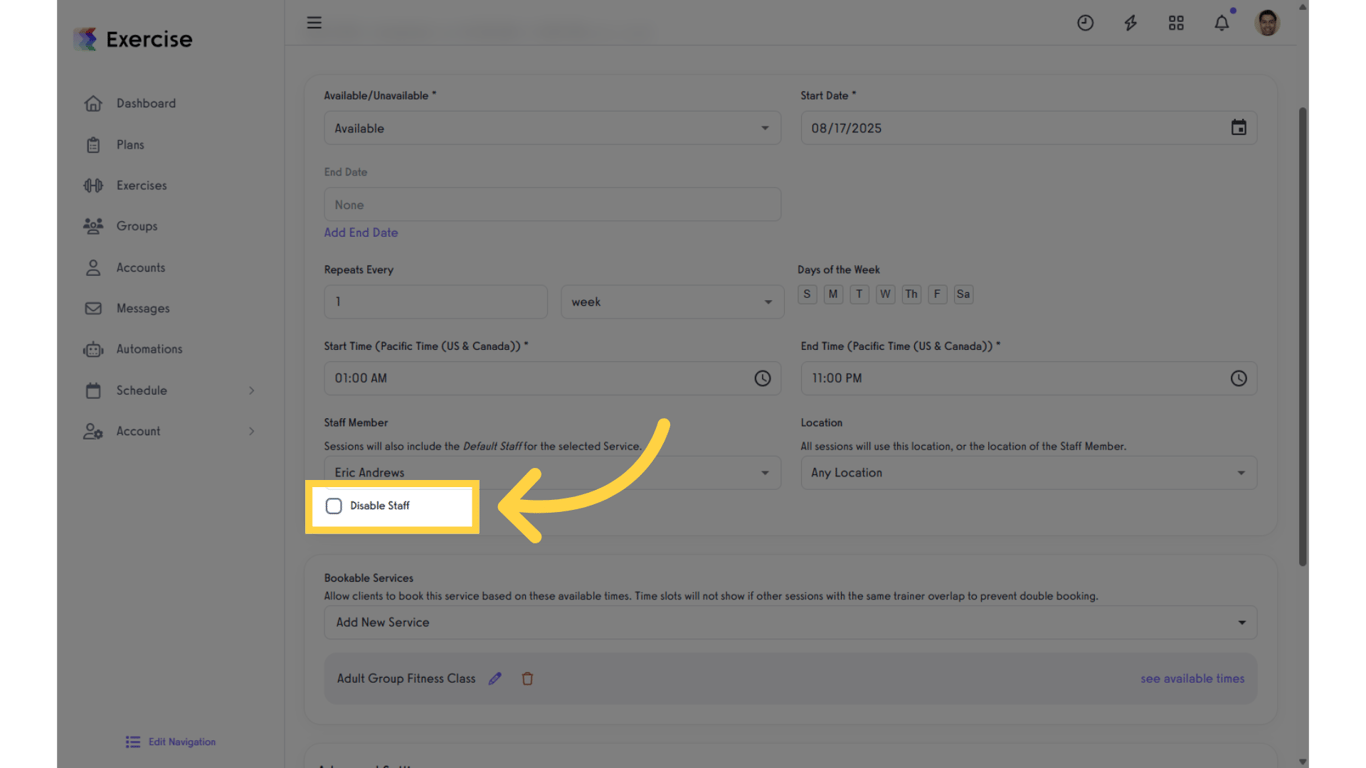Open the lightning bolt quick actions
The width and height of the screenshot is (1366, 768).
coord(1130,23)
